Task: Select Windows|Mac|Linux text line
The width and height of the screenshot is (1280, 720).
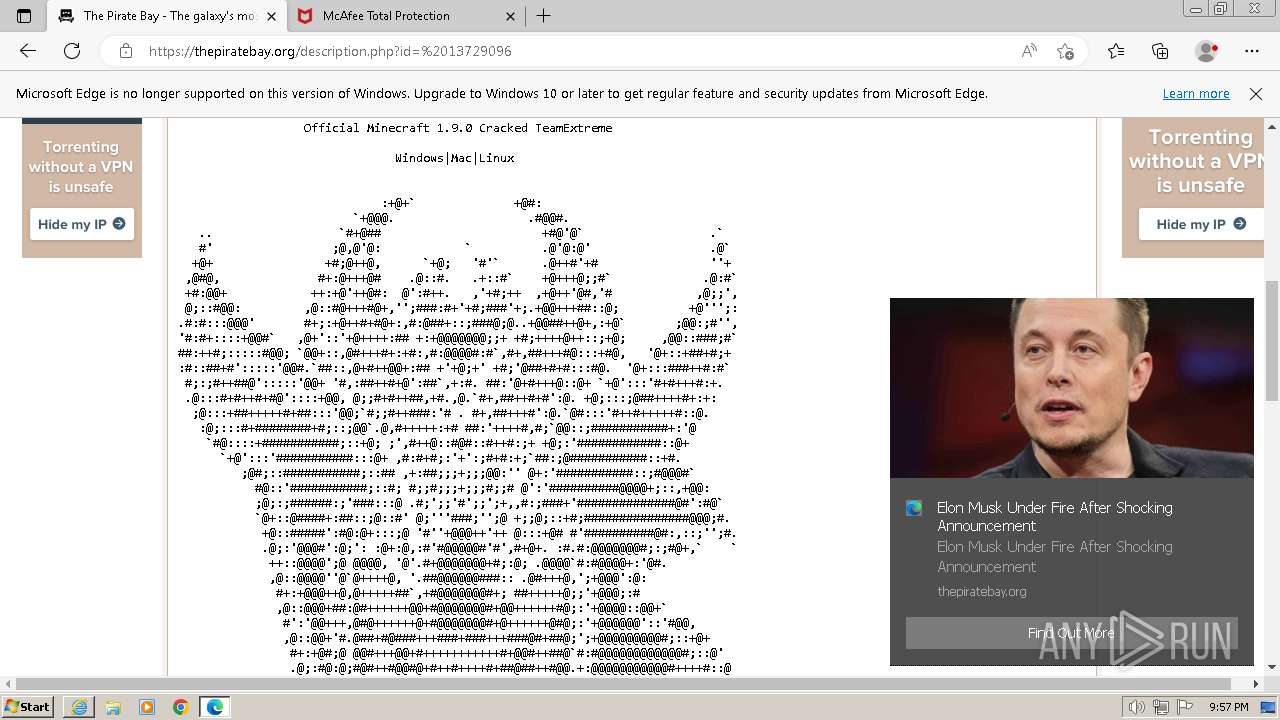Action: pyautogui.click(x=455, y=158)
